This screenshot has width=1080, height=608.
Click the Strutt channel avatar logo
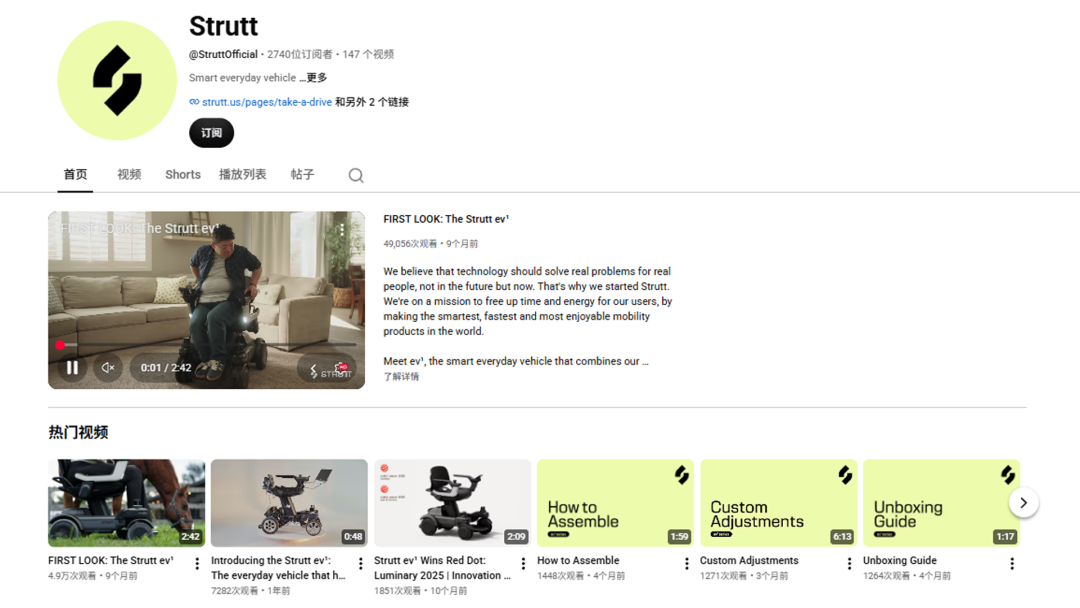tap(117, 81)
